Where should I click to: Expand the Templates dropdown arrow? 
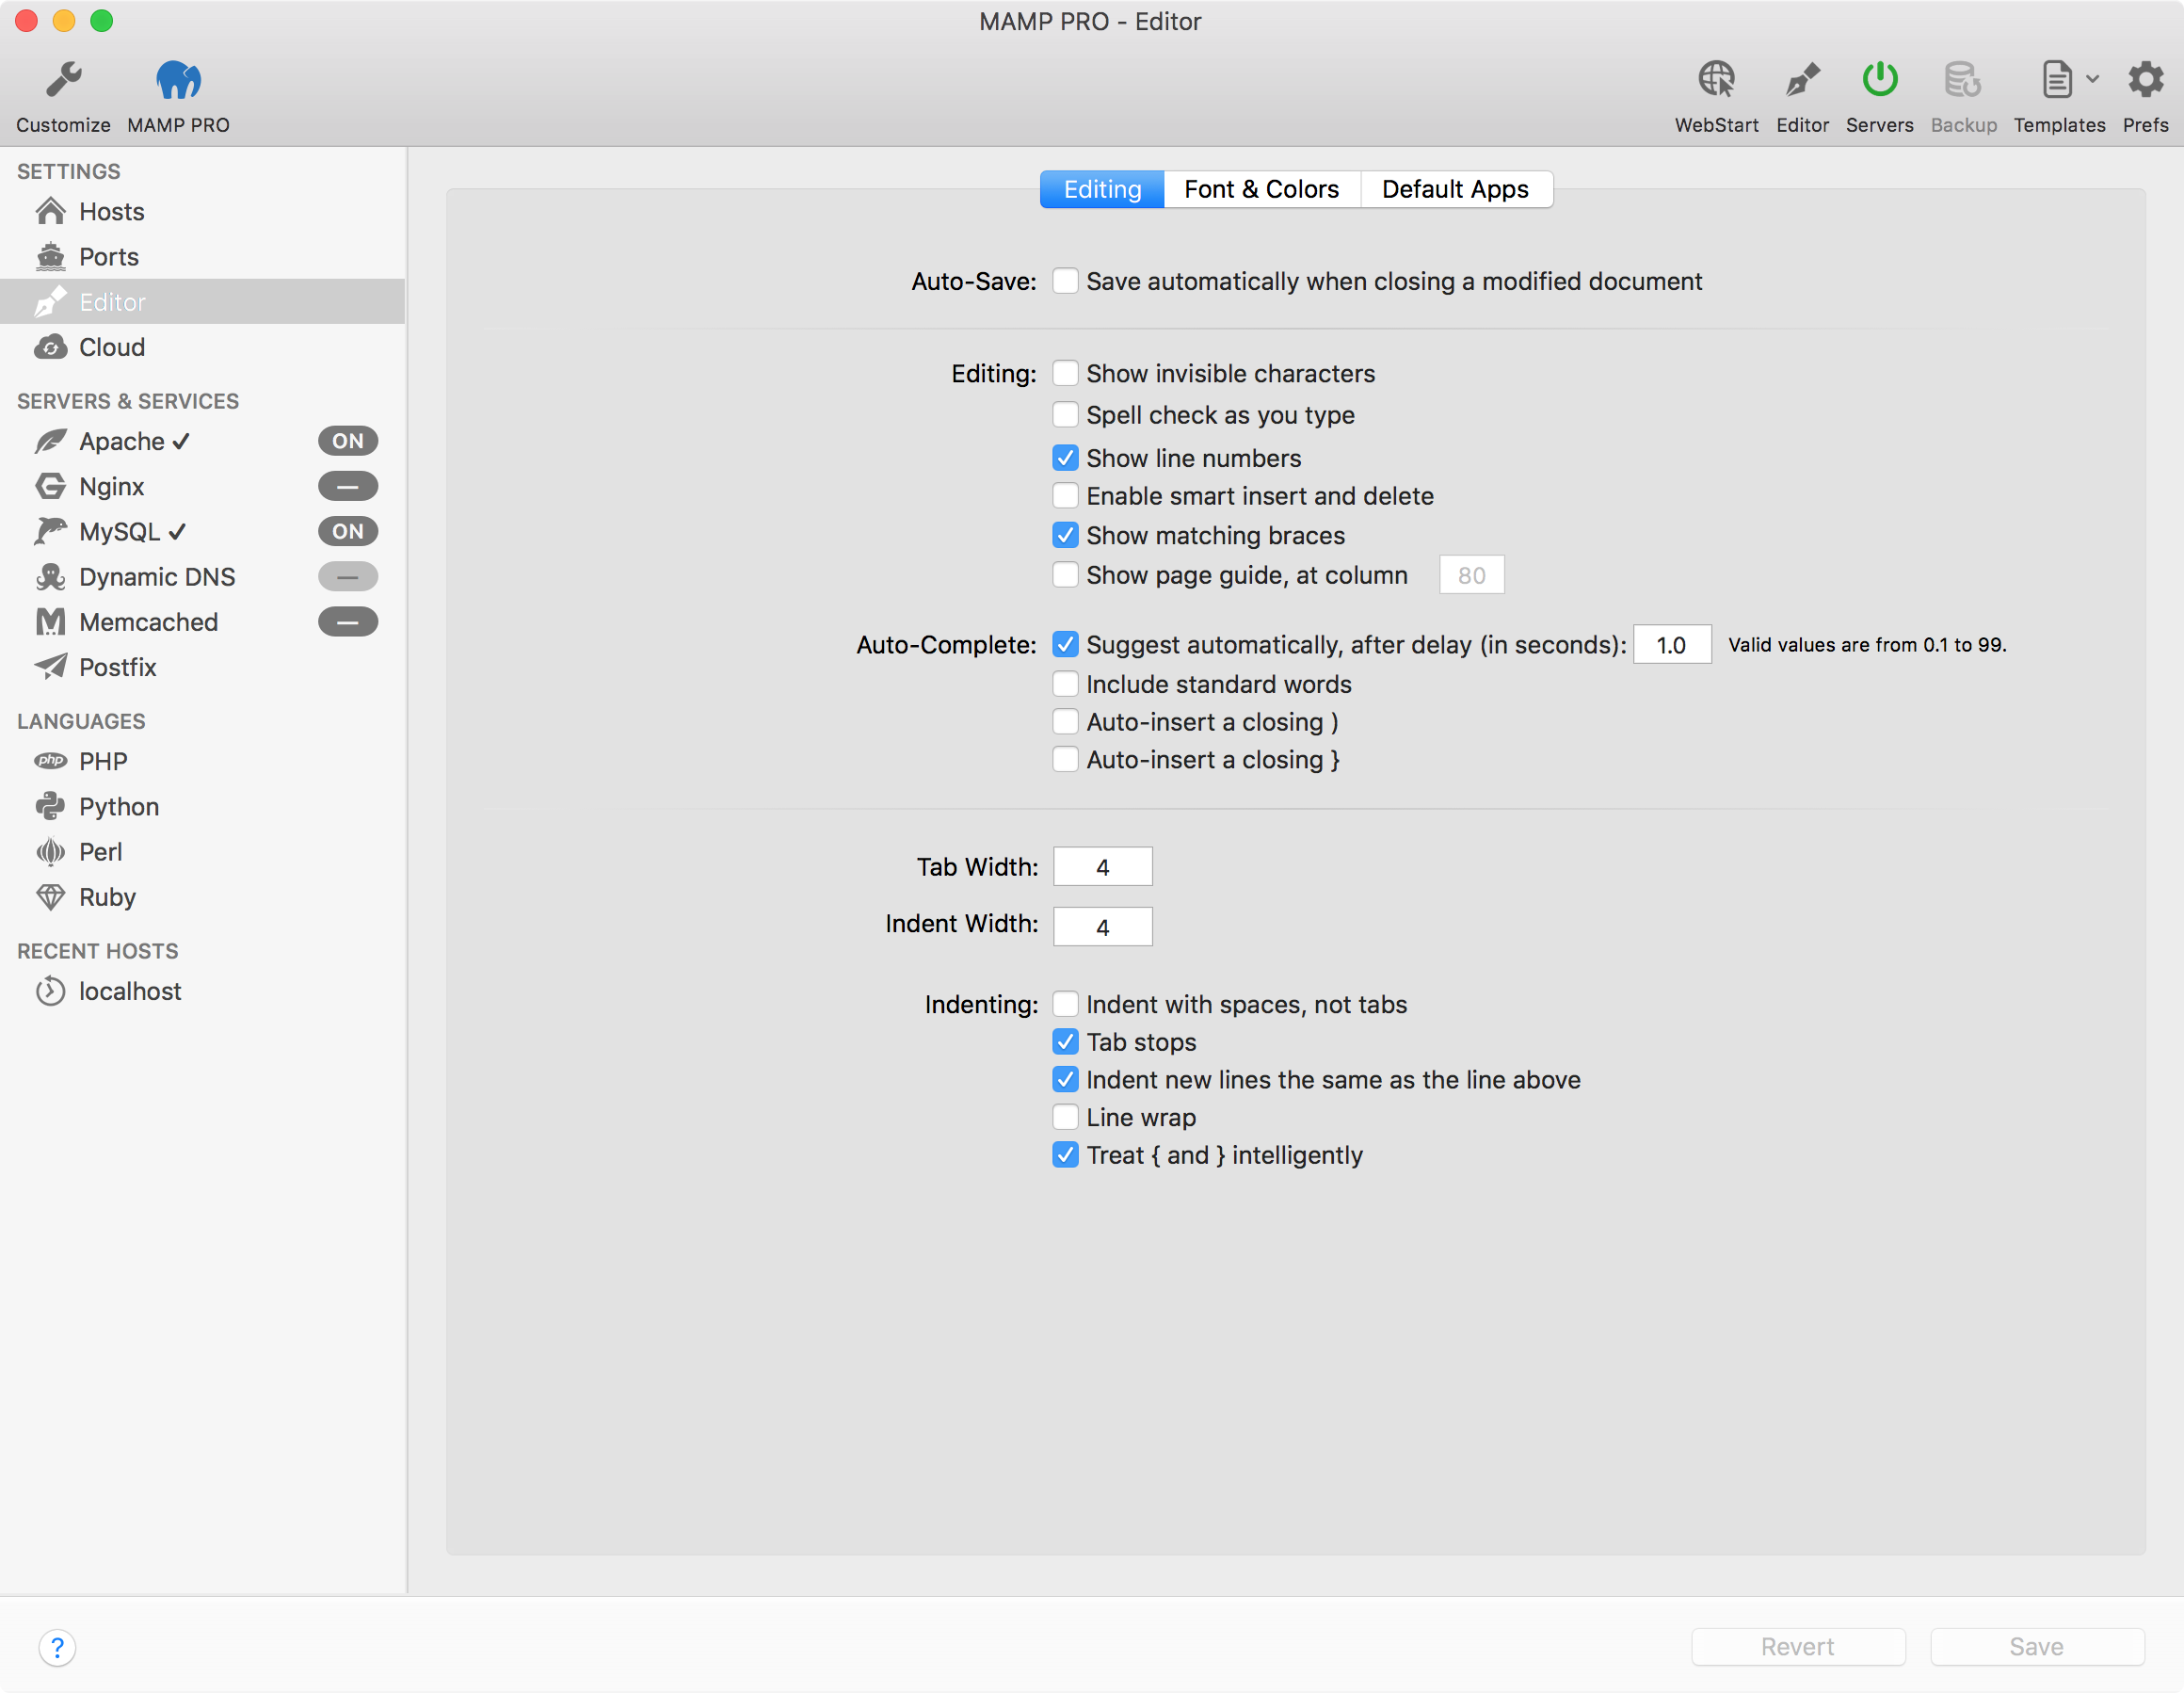2092,79
